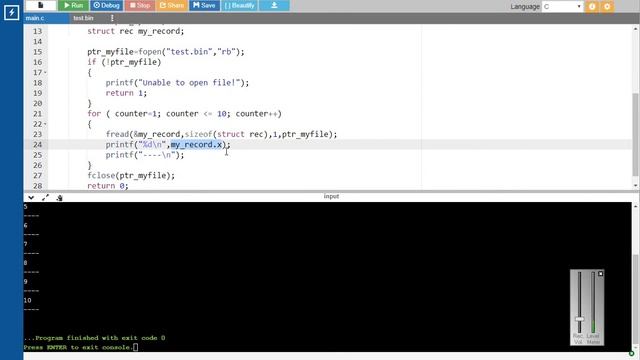Click the fread call on line 23

[221, 134]
